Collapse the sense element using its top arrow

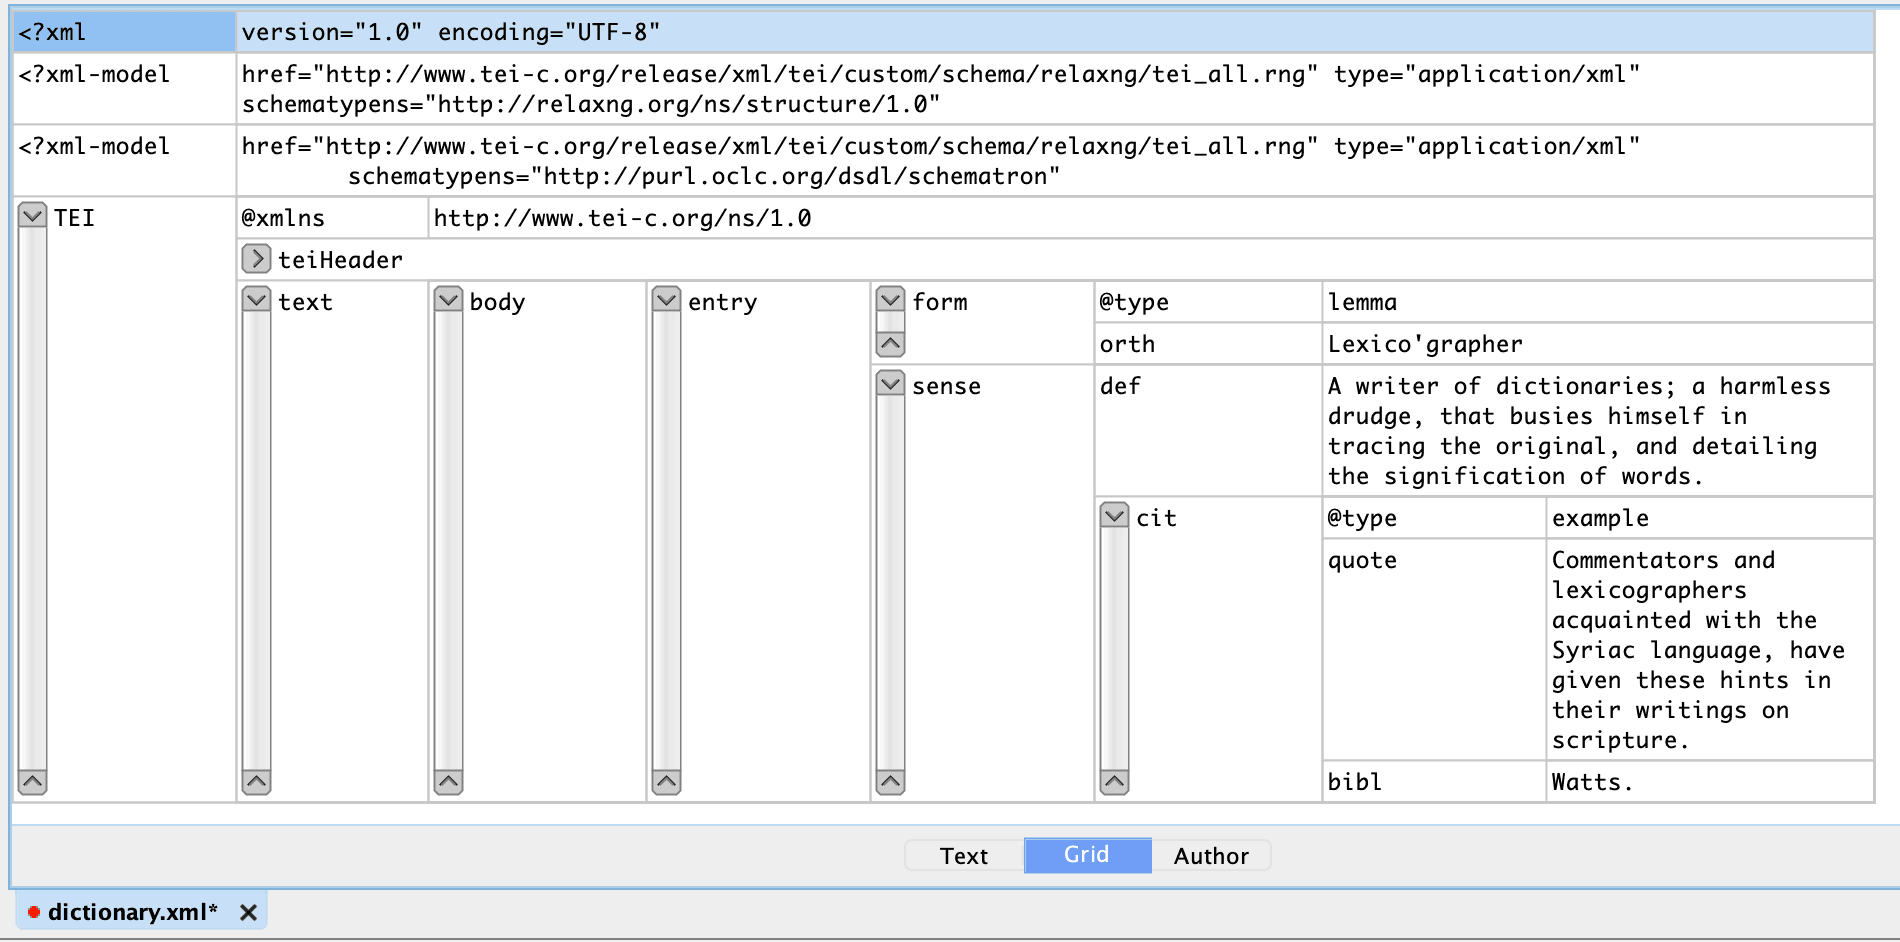[x=890, y=384]
